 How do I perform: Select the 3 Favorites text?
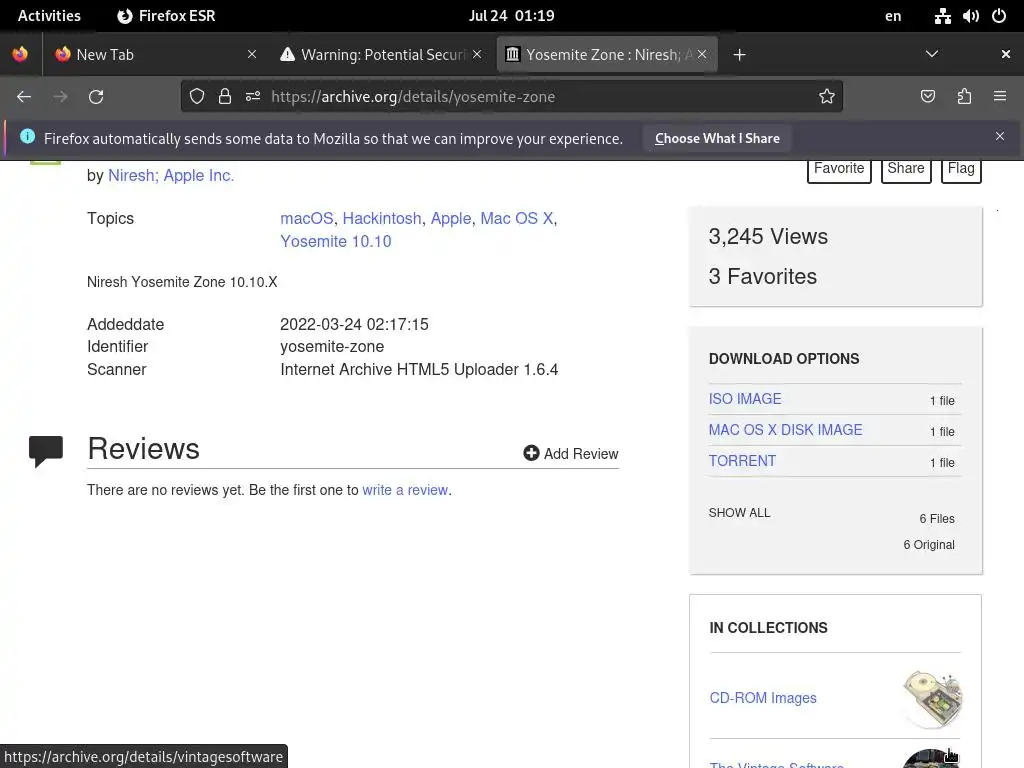pos(763,276)
